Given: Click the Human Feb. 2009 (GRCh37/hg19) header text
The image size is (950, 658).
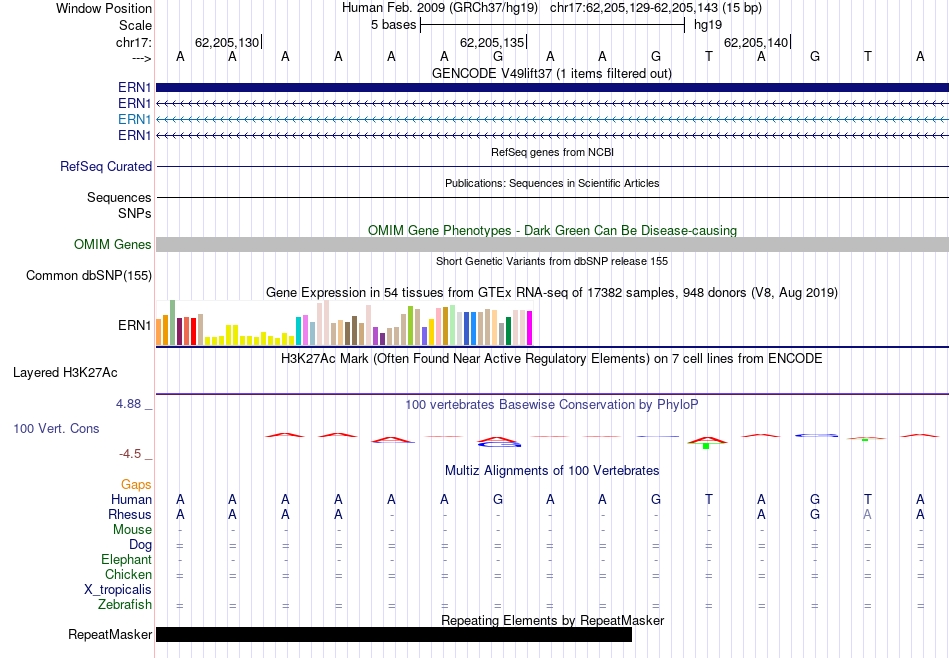Looking at the screenshot, I should pyautogui.click(x=440, y=8).
